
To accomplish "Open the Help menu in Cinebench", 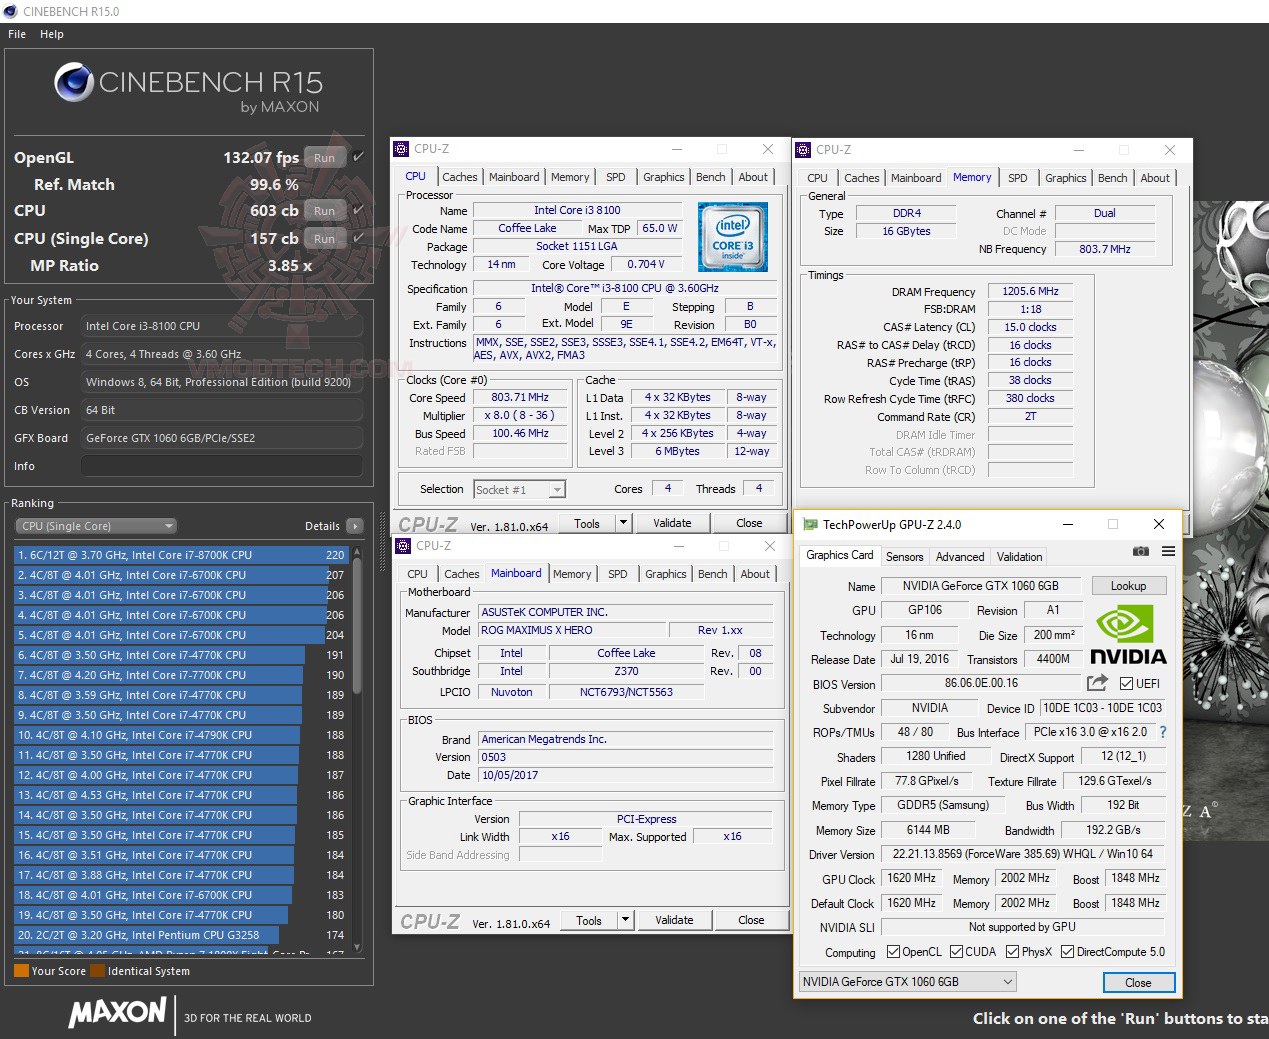I will point(52,34).
